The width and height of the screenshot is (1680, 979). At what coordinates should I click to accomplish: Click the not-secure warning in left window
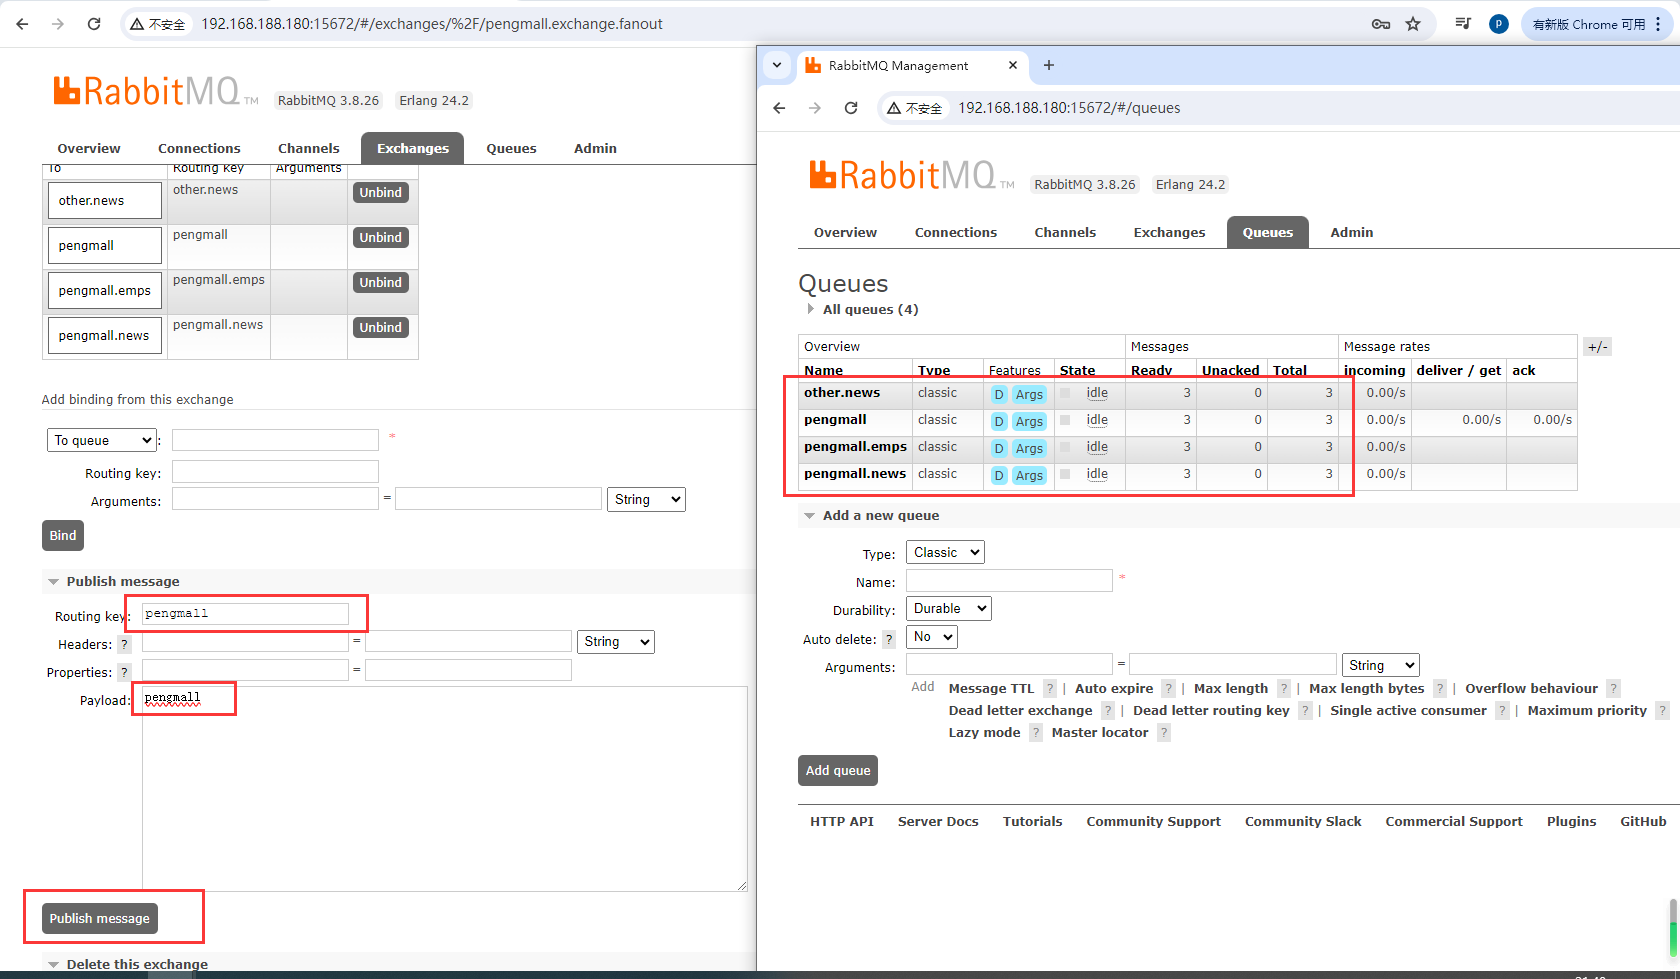click(x=158, y=24)
